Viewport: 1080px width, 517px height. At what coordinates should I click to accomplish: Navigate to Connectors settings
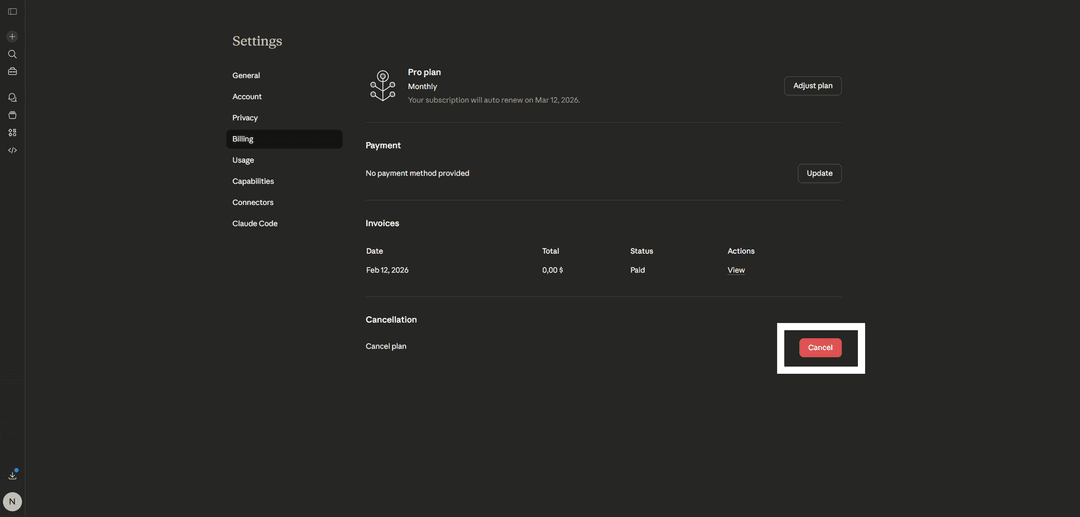253,202
